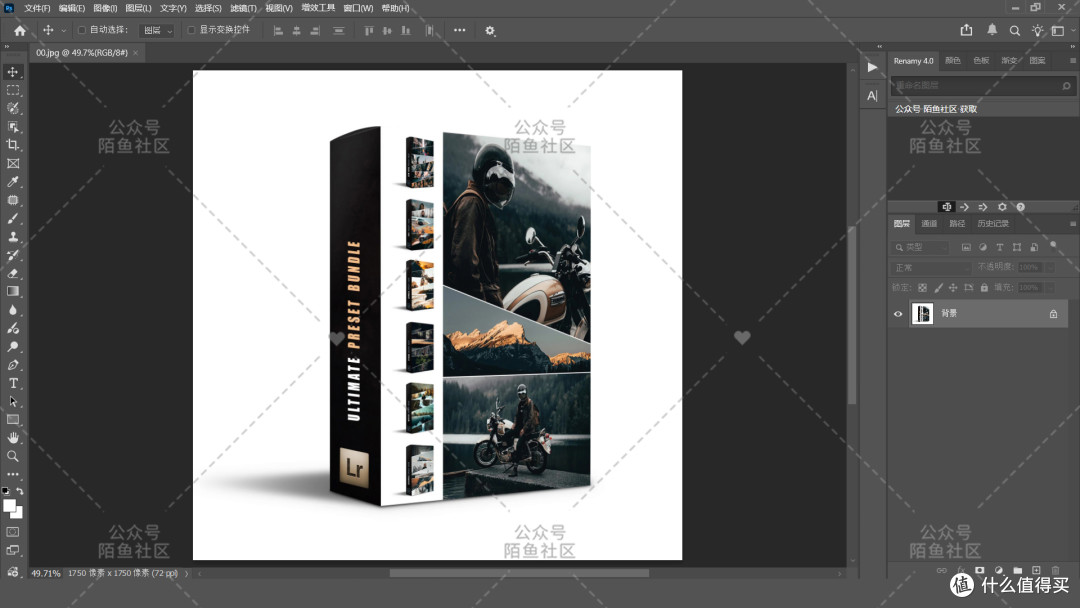Select the Crop tool
The image size is (1080, 608).
[13, 145]
